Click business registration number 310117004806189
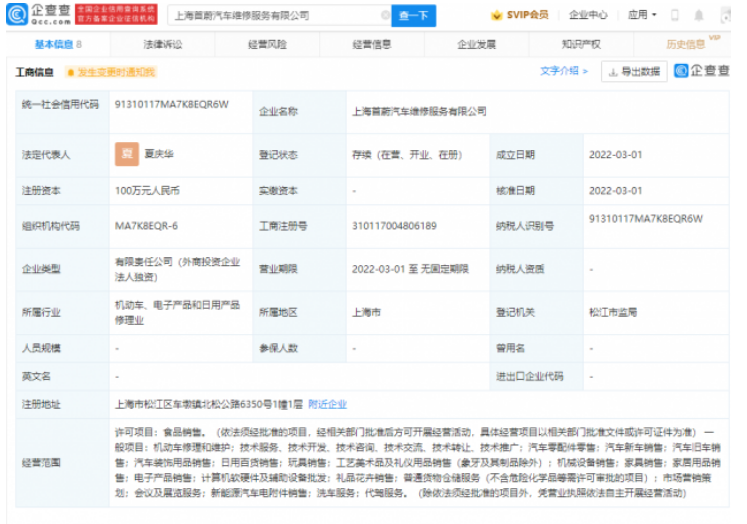Image resolution: width=747 pixels, height=524 pixels. tap(394, 226)
